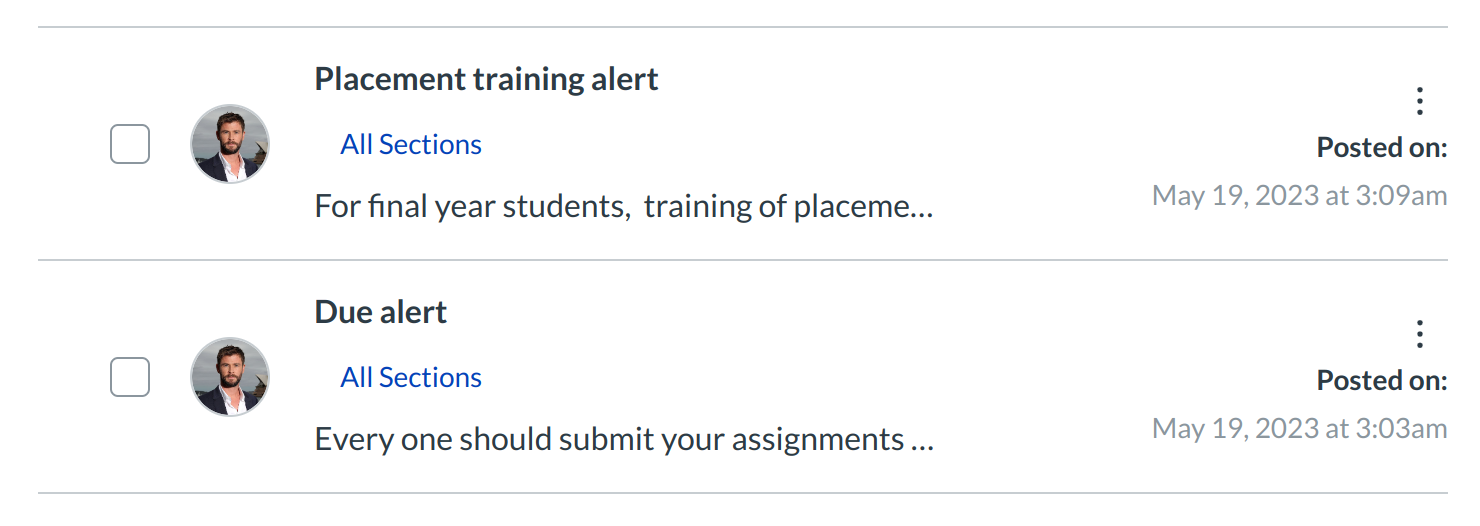Screen dimensions: 1480x526
Task: Tick the checkbox for Due alert
Action: pyautogui.click(x=130, y=377)
